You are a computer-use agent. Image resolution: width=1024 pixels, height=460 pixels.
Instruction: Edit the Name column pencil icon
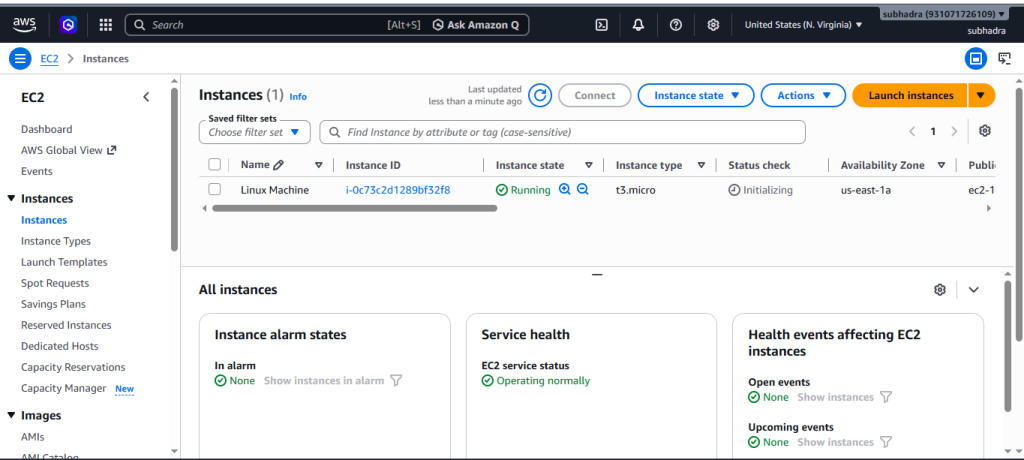278,165
